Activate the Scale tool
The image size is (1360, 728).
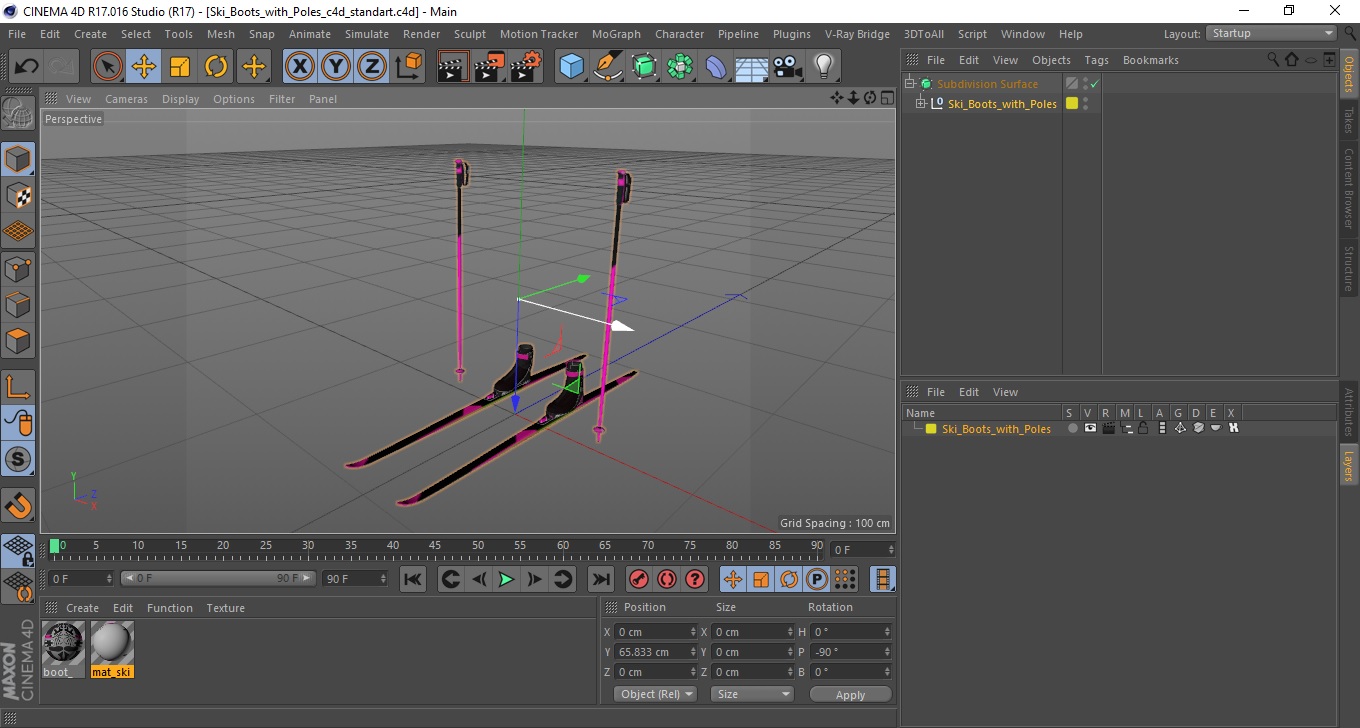pyautogui.click(x=180, y=67)
